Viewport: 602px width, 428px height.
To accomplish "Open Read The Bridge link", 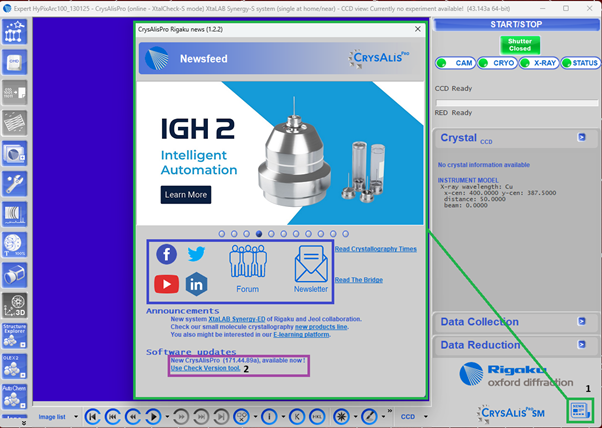I will point(359,280).
